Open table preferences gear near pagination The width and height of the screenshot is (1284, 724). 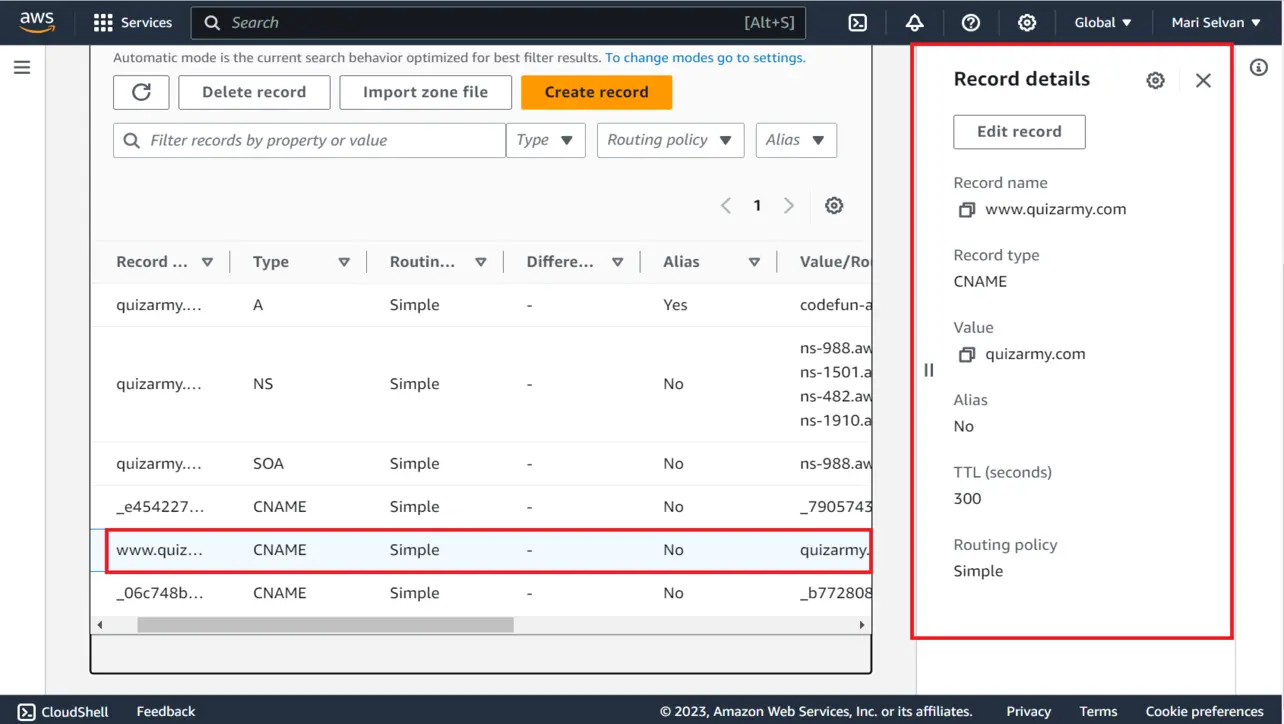tap(834, 205)
